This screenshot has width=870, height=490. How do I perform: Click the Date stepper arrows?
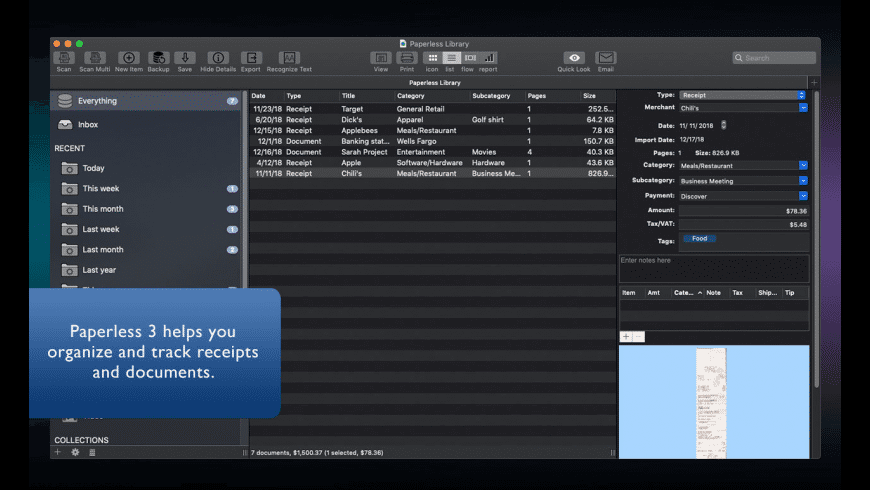click(724, 125)
